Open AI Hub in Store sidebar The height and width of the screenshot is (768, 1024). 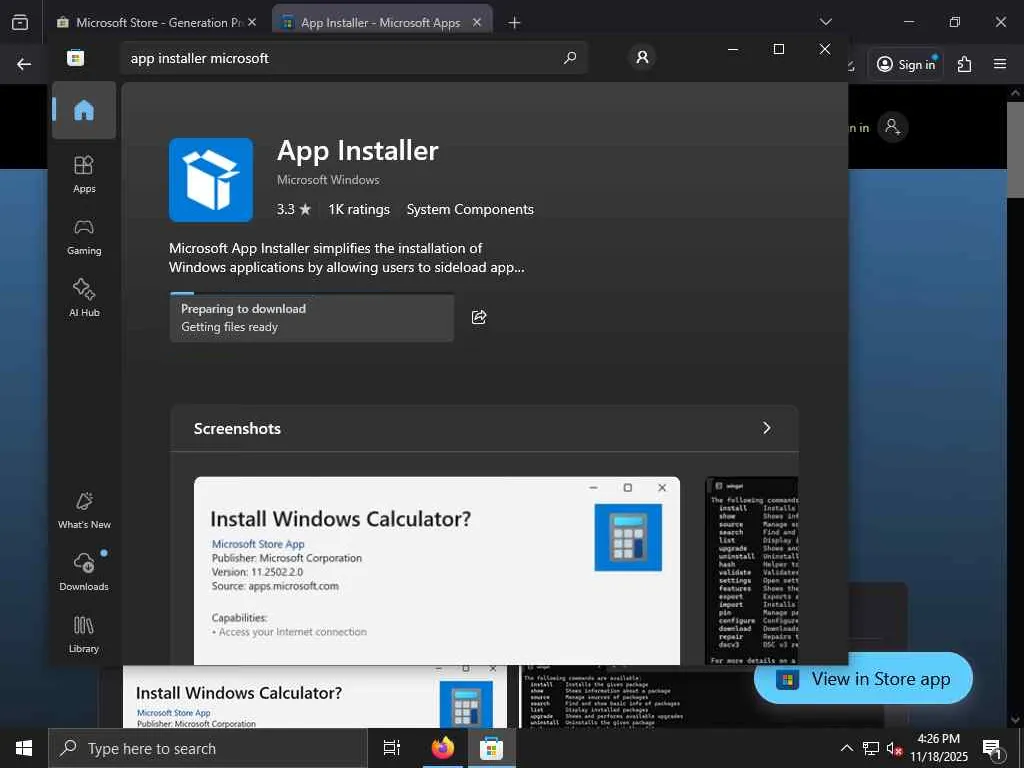84,298
